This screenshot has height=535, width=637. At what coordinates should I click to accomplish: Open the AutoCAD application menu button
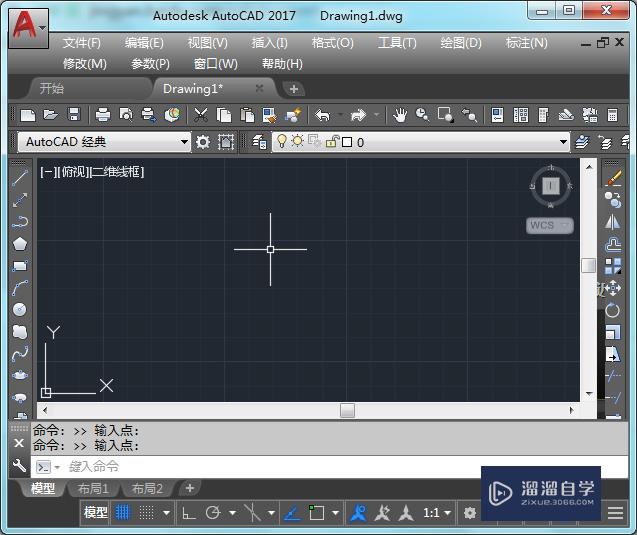(x=28, y=28)
